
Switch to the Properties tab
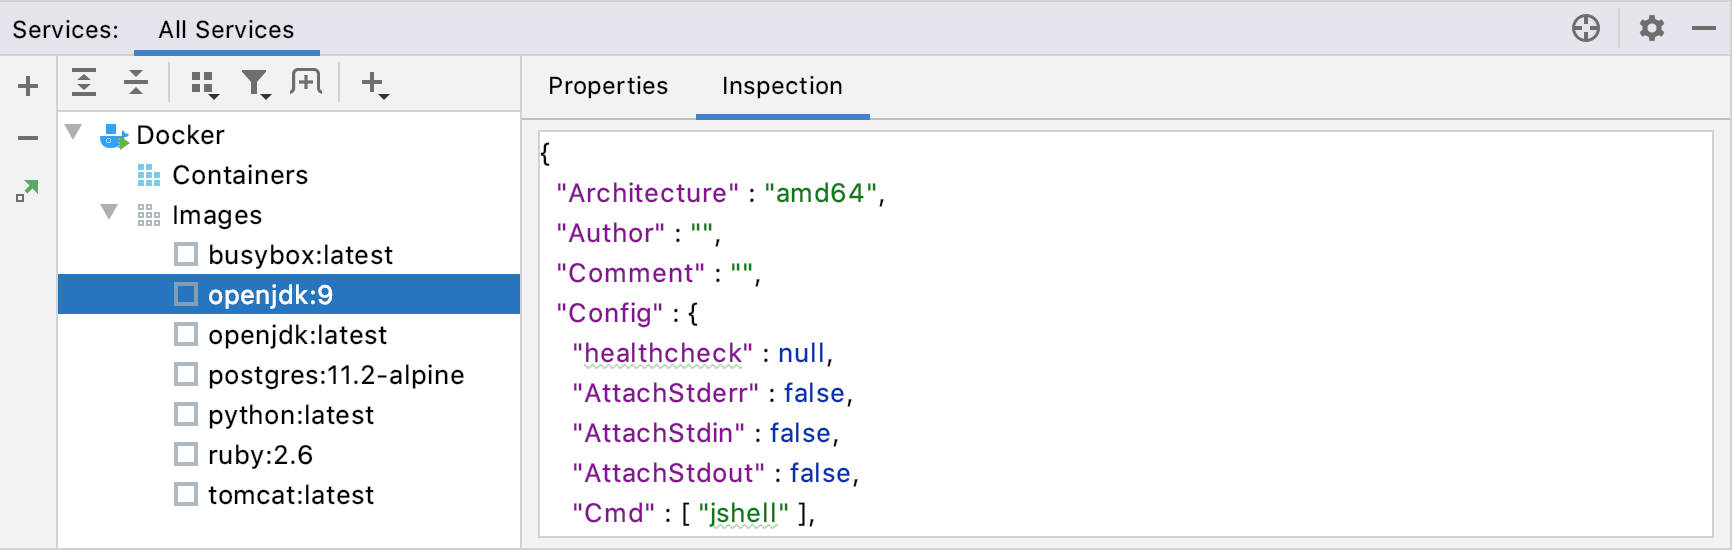click(x=608, y=86)
